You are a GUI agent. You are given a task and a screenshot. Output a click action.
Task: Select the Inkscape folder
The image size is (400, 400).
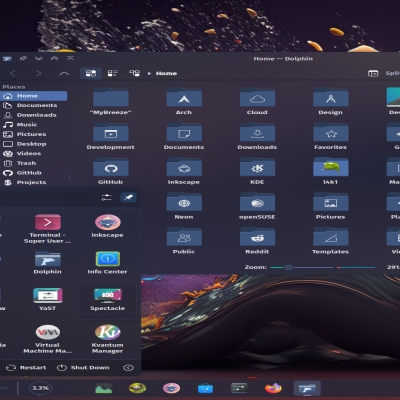click(x=184, y=171)
